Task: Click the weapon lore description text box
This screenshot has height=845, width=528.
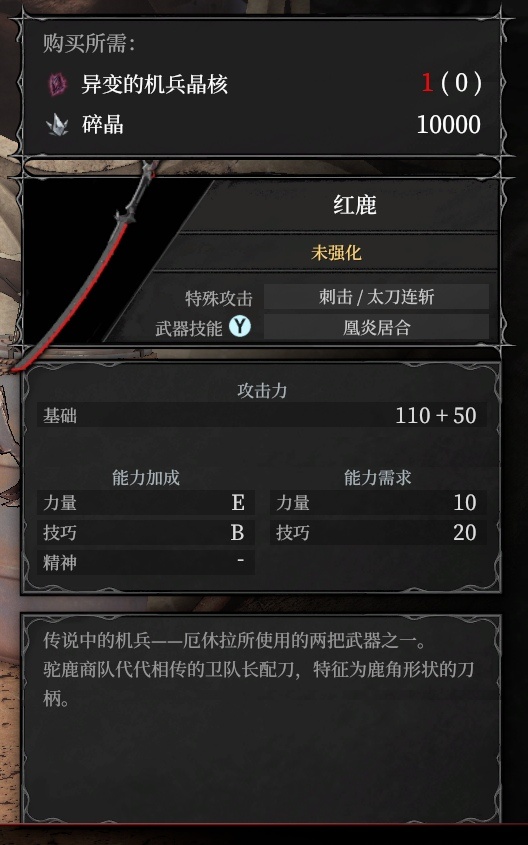Action: tap(261, 718)
